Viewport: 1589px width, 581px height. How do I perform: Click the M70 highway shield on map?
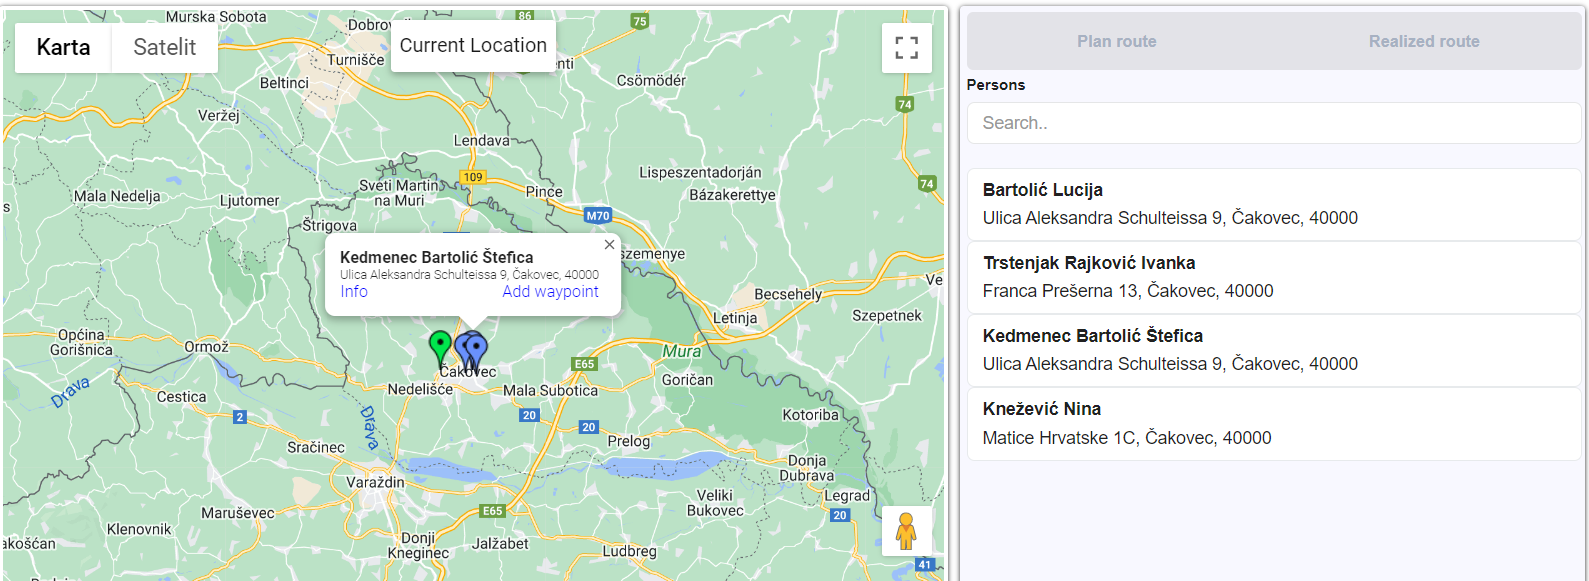[597, 215]
